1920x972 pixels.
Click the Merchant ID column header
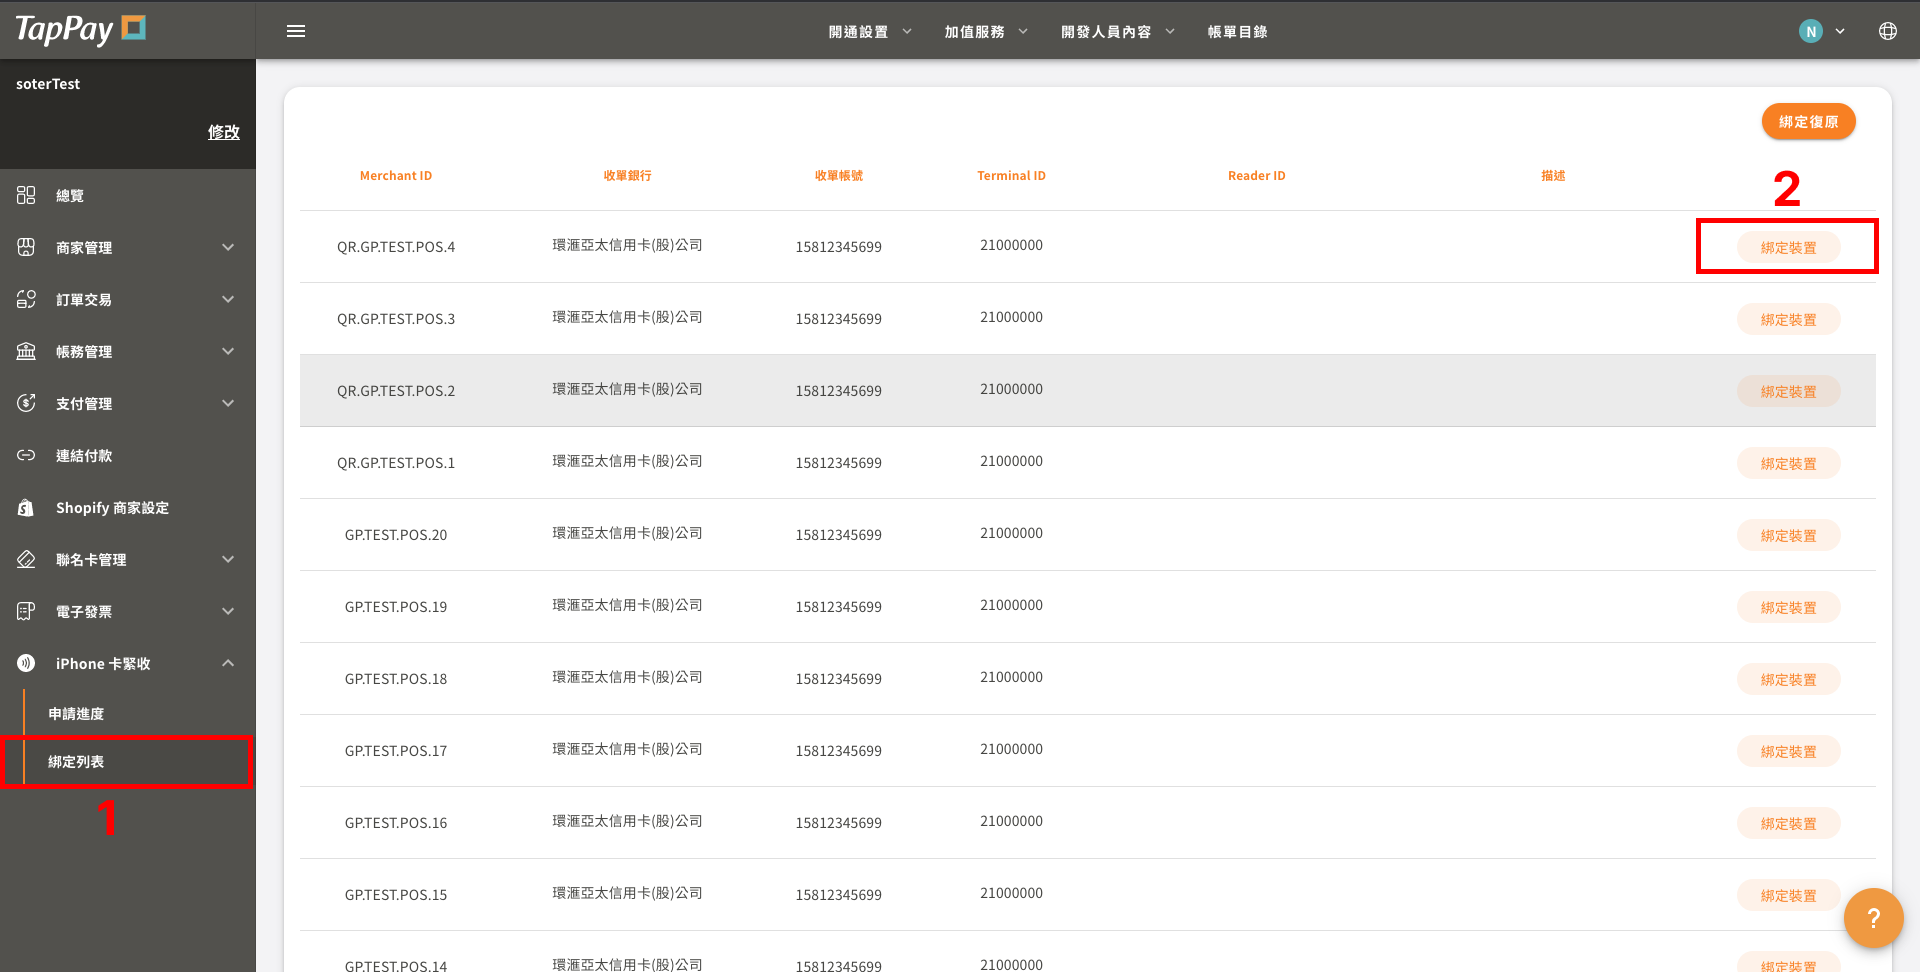[396, 175]
